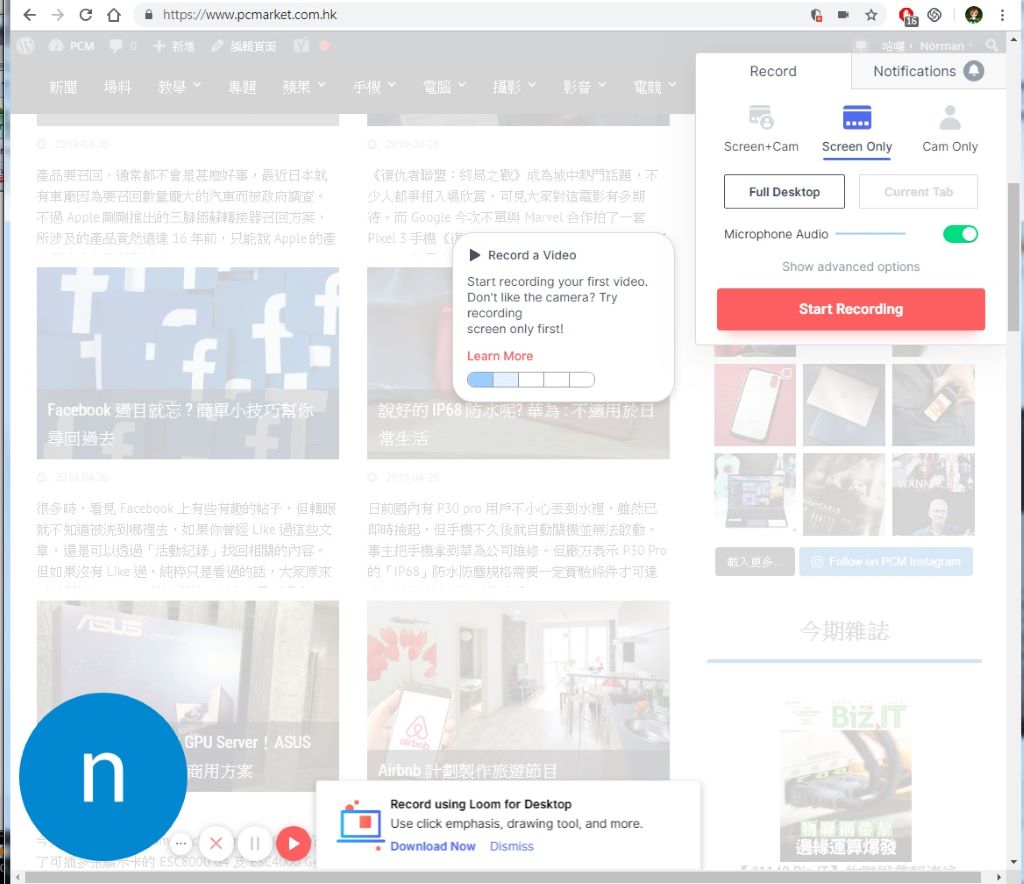Image resolution: width=1024 pixels, height=884 pixels.
Task: Open the Facebook article thumbnail
Action: pyautogui.click(x=187, y=363)
